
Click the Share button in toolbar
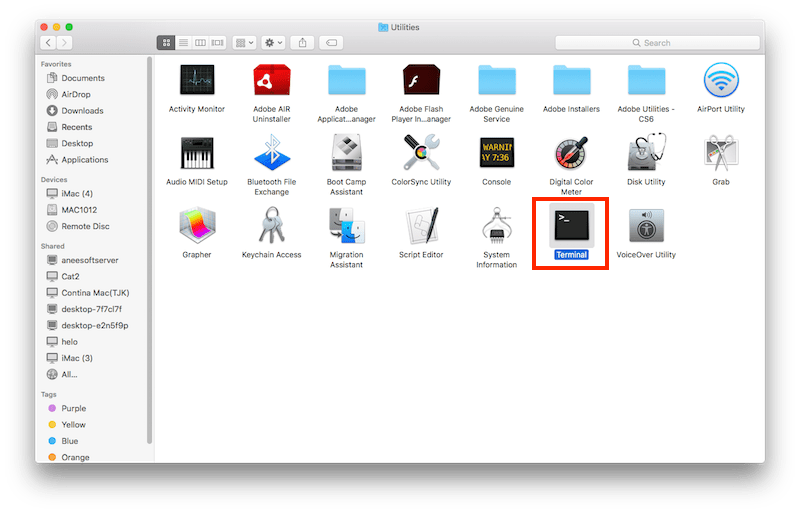(x=303, y=43)
